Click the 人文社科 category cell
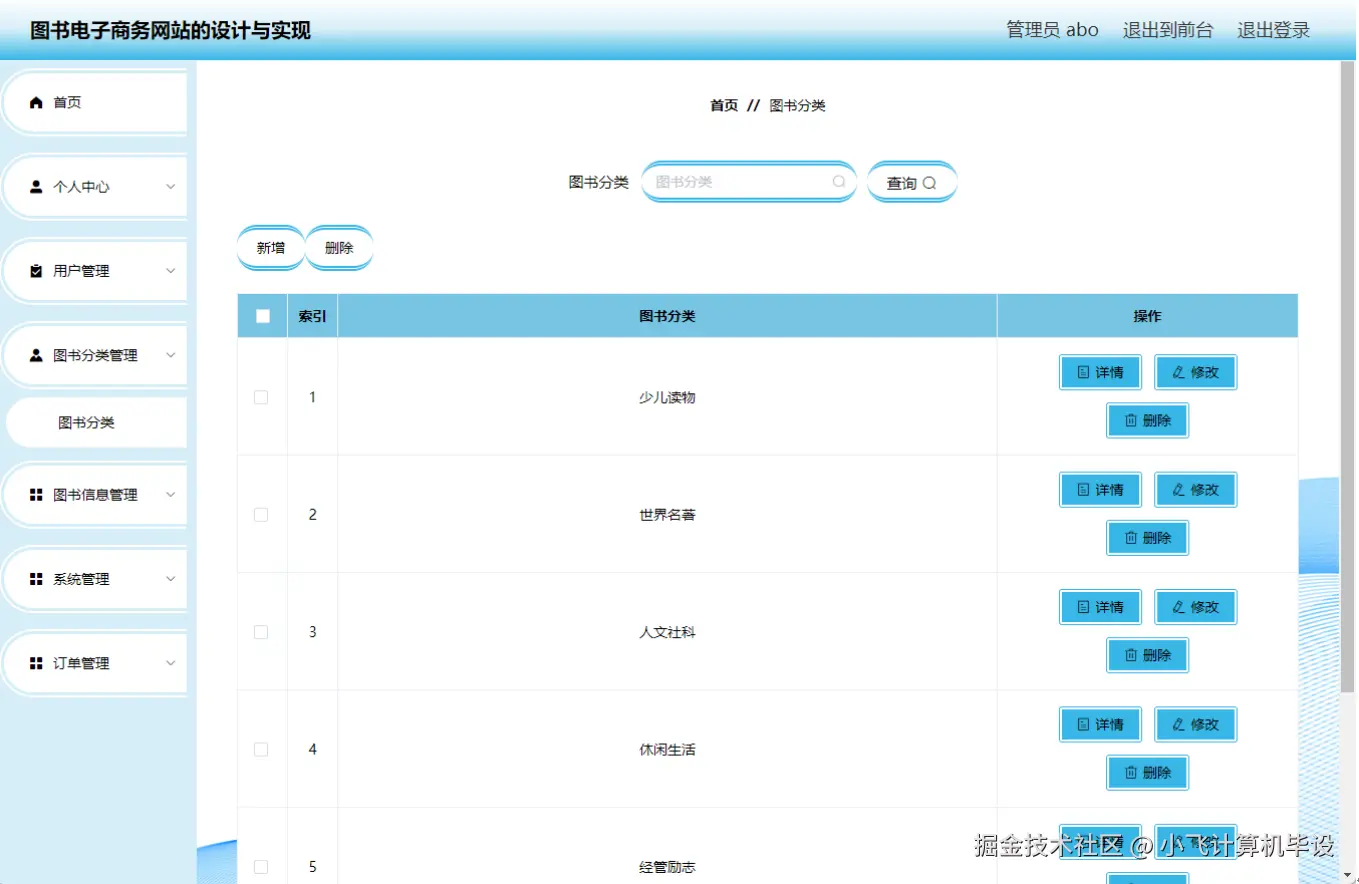Screen dimensions: 1359x884 click(x=667, y=632)
